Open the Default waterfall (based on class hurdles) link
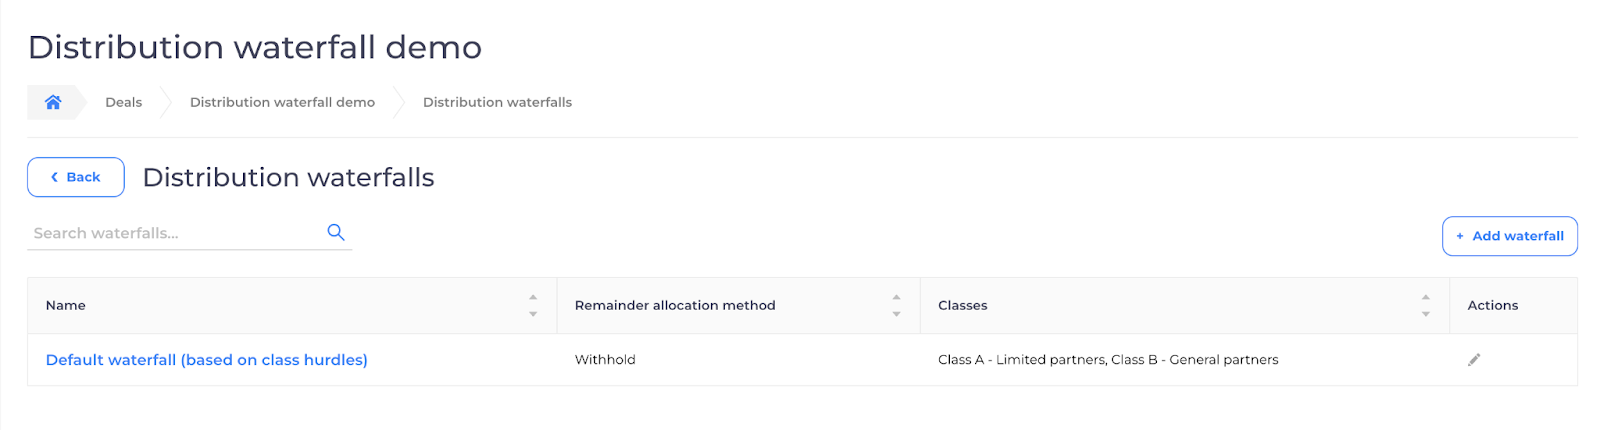The height and width of the screenshot is (430, 1600). tap(207, 360)
